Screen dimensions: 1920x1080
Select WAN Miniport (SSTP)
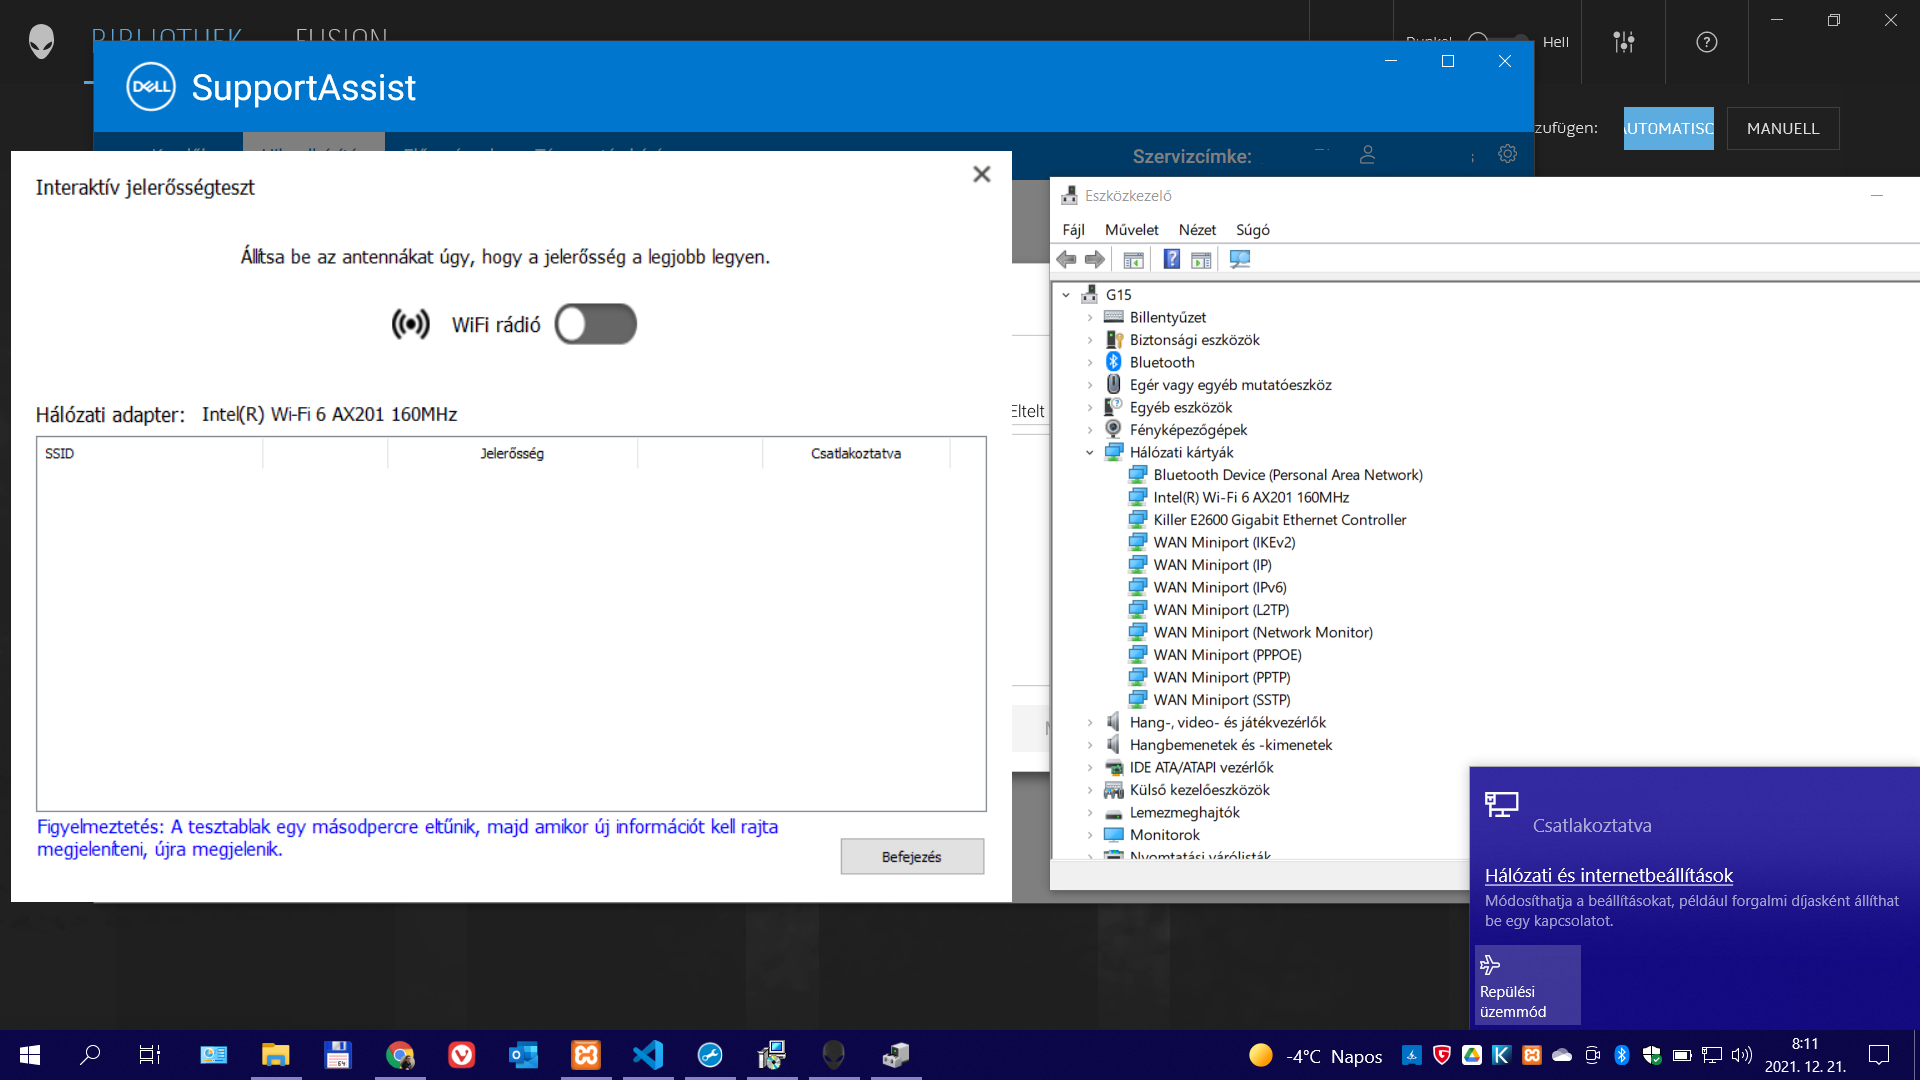tap(1221, 700)
